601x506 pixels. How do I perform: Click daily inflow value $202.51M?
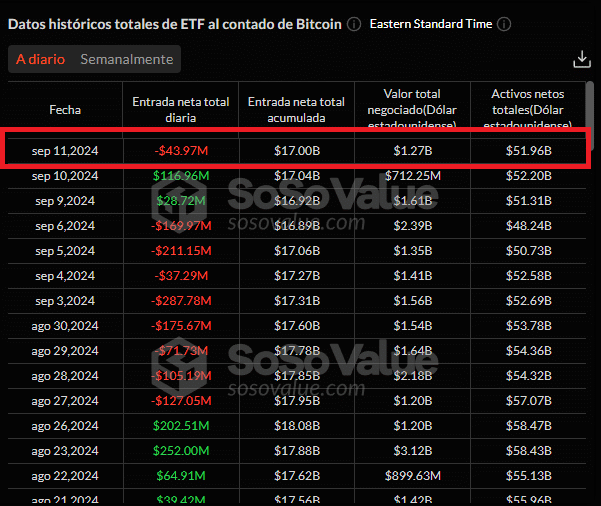coord(181,426)
